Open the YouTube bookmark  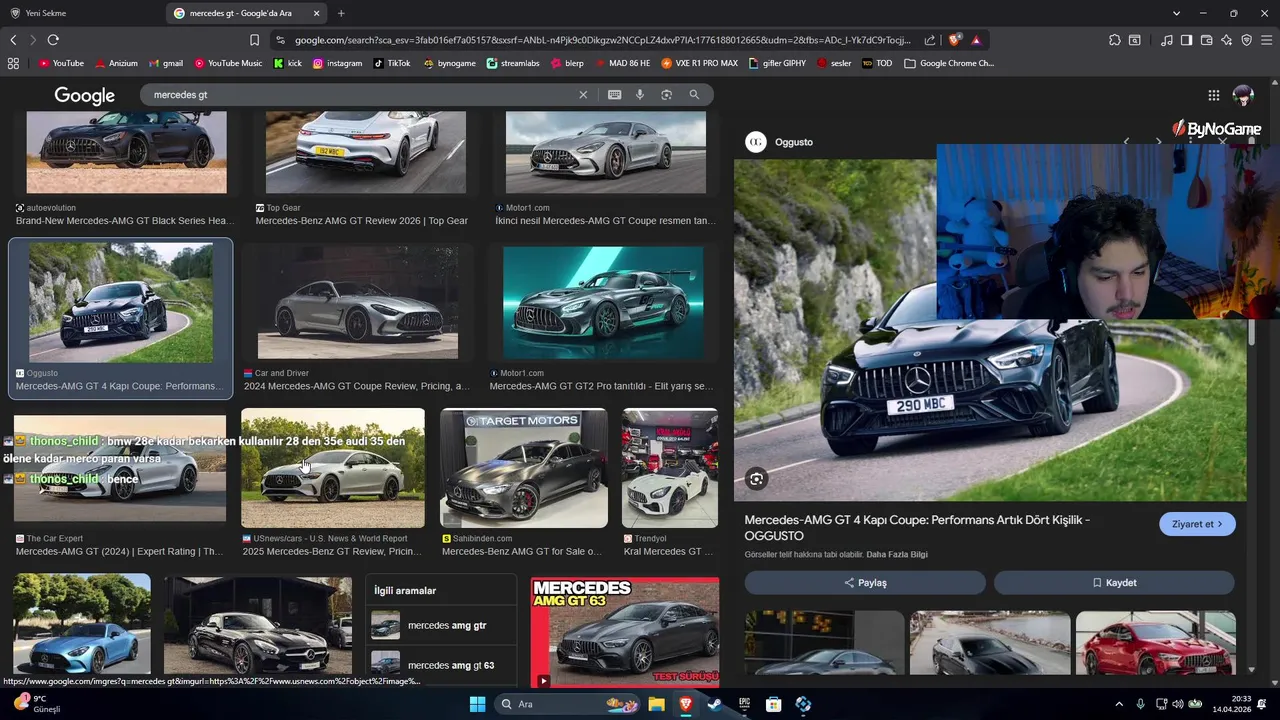(61, 63)
